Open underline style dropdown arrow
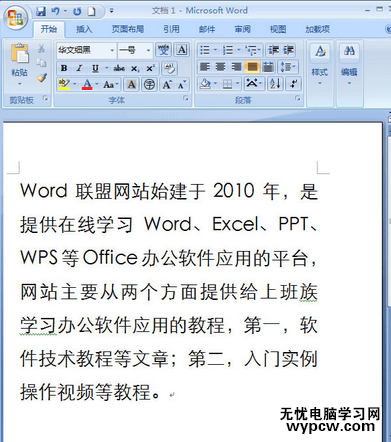Screen dimensions: 391x442 point(107,68)
